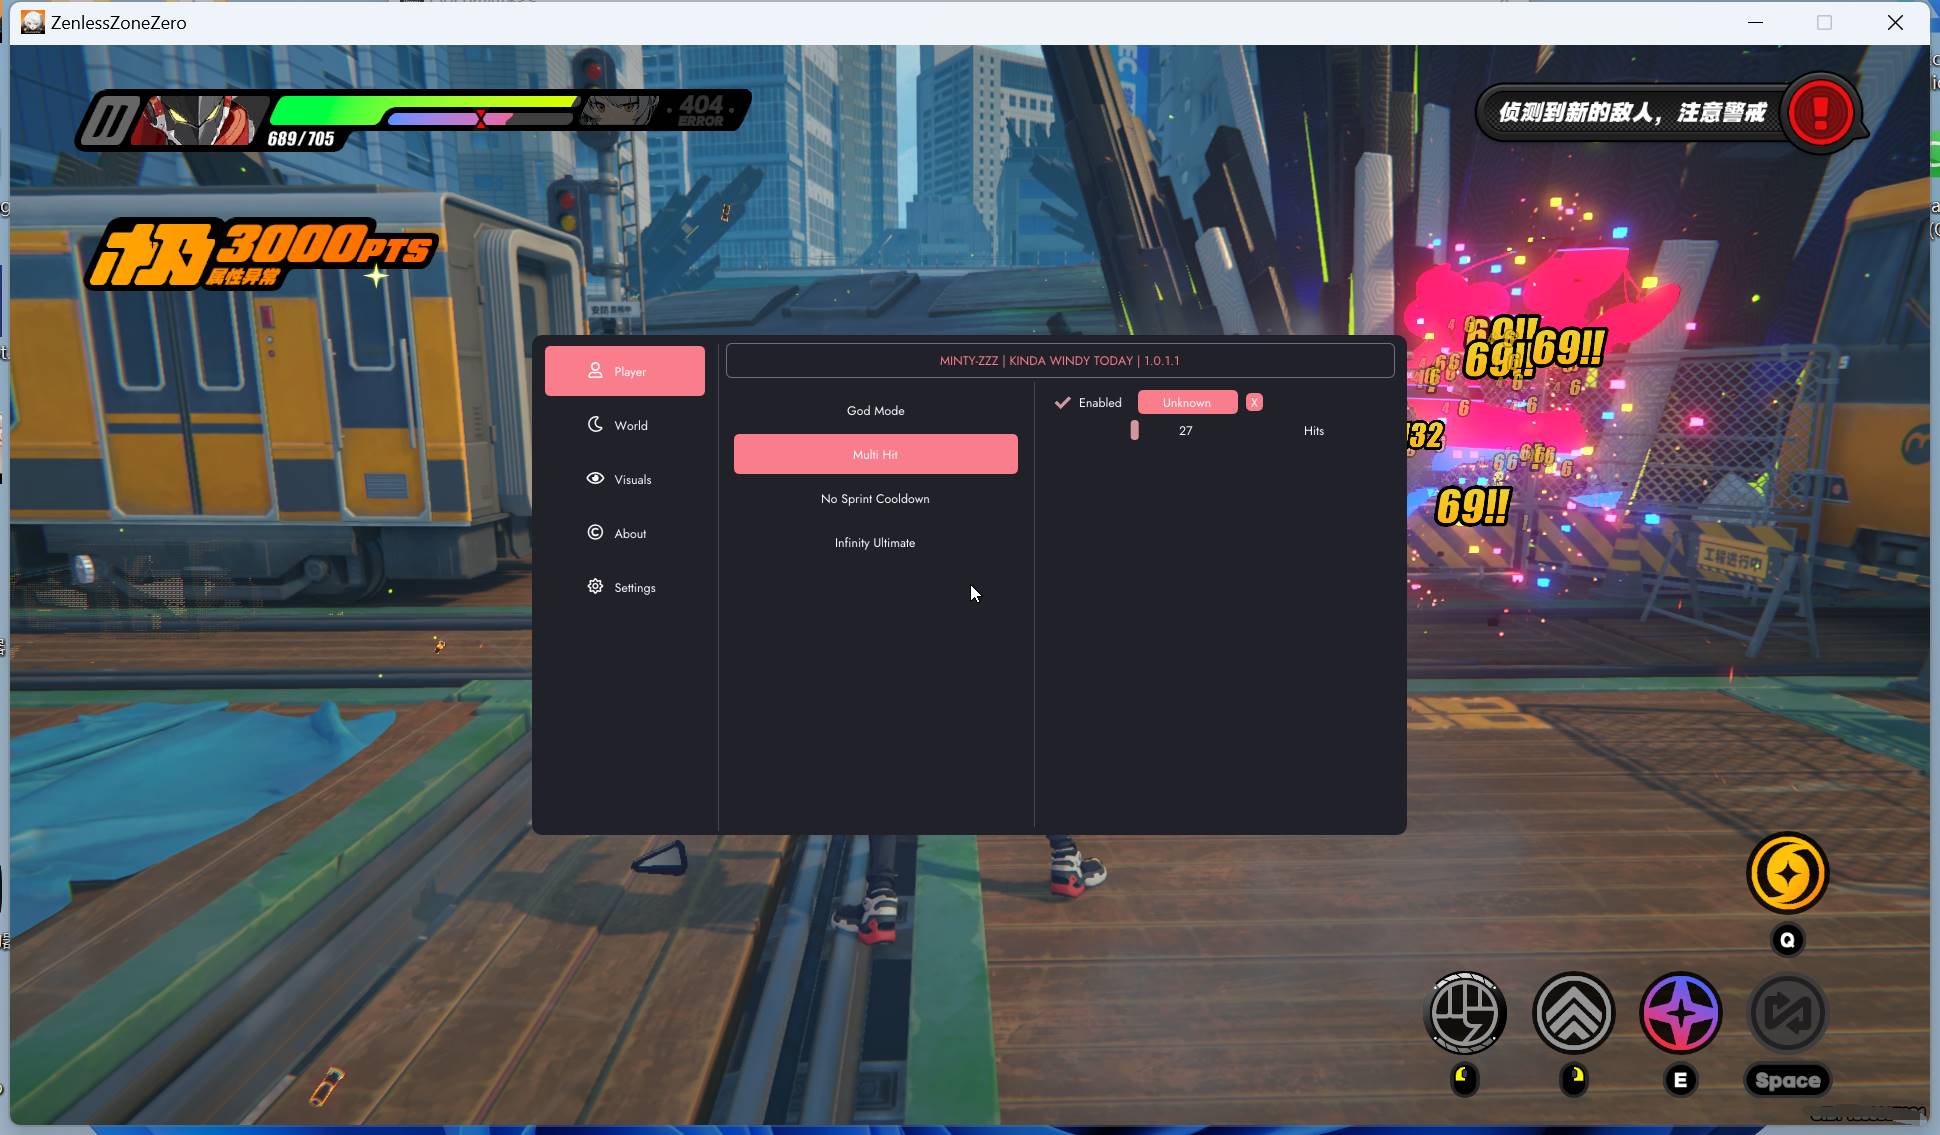Select the Visuals panel icon
The height and width of the screenshot is (1135, 1940).
(x=596, y=478)
